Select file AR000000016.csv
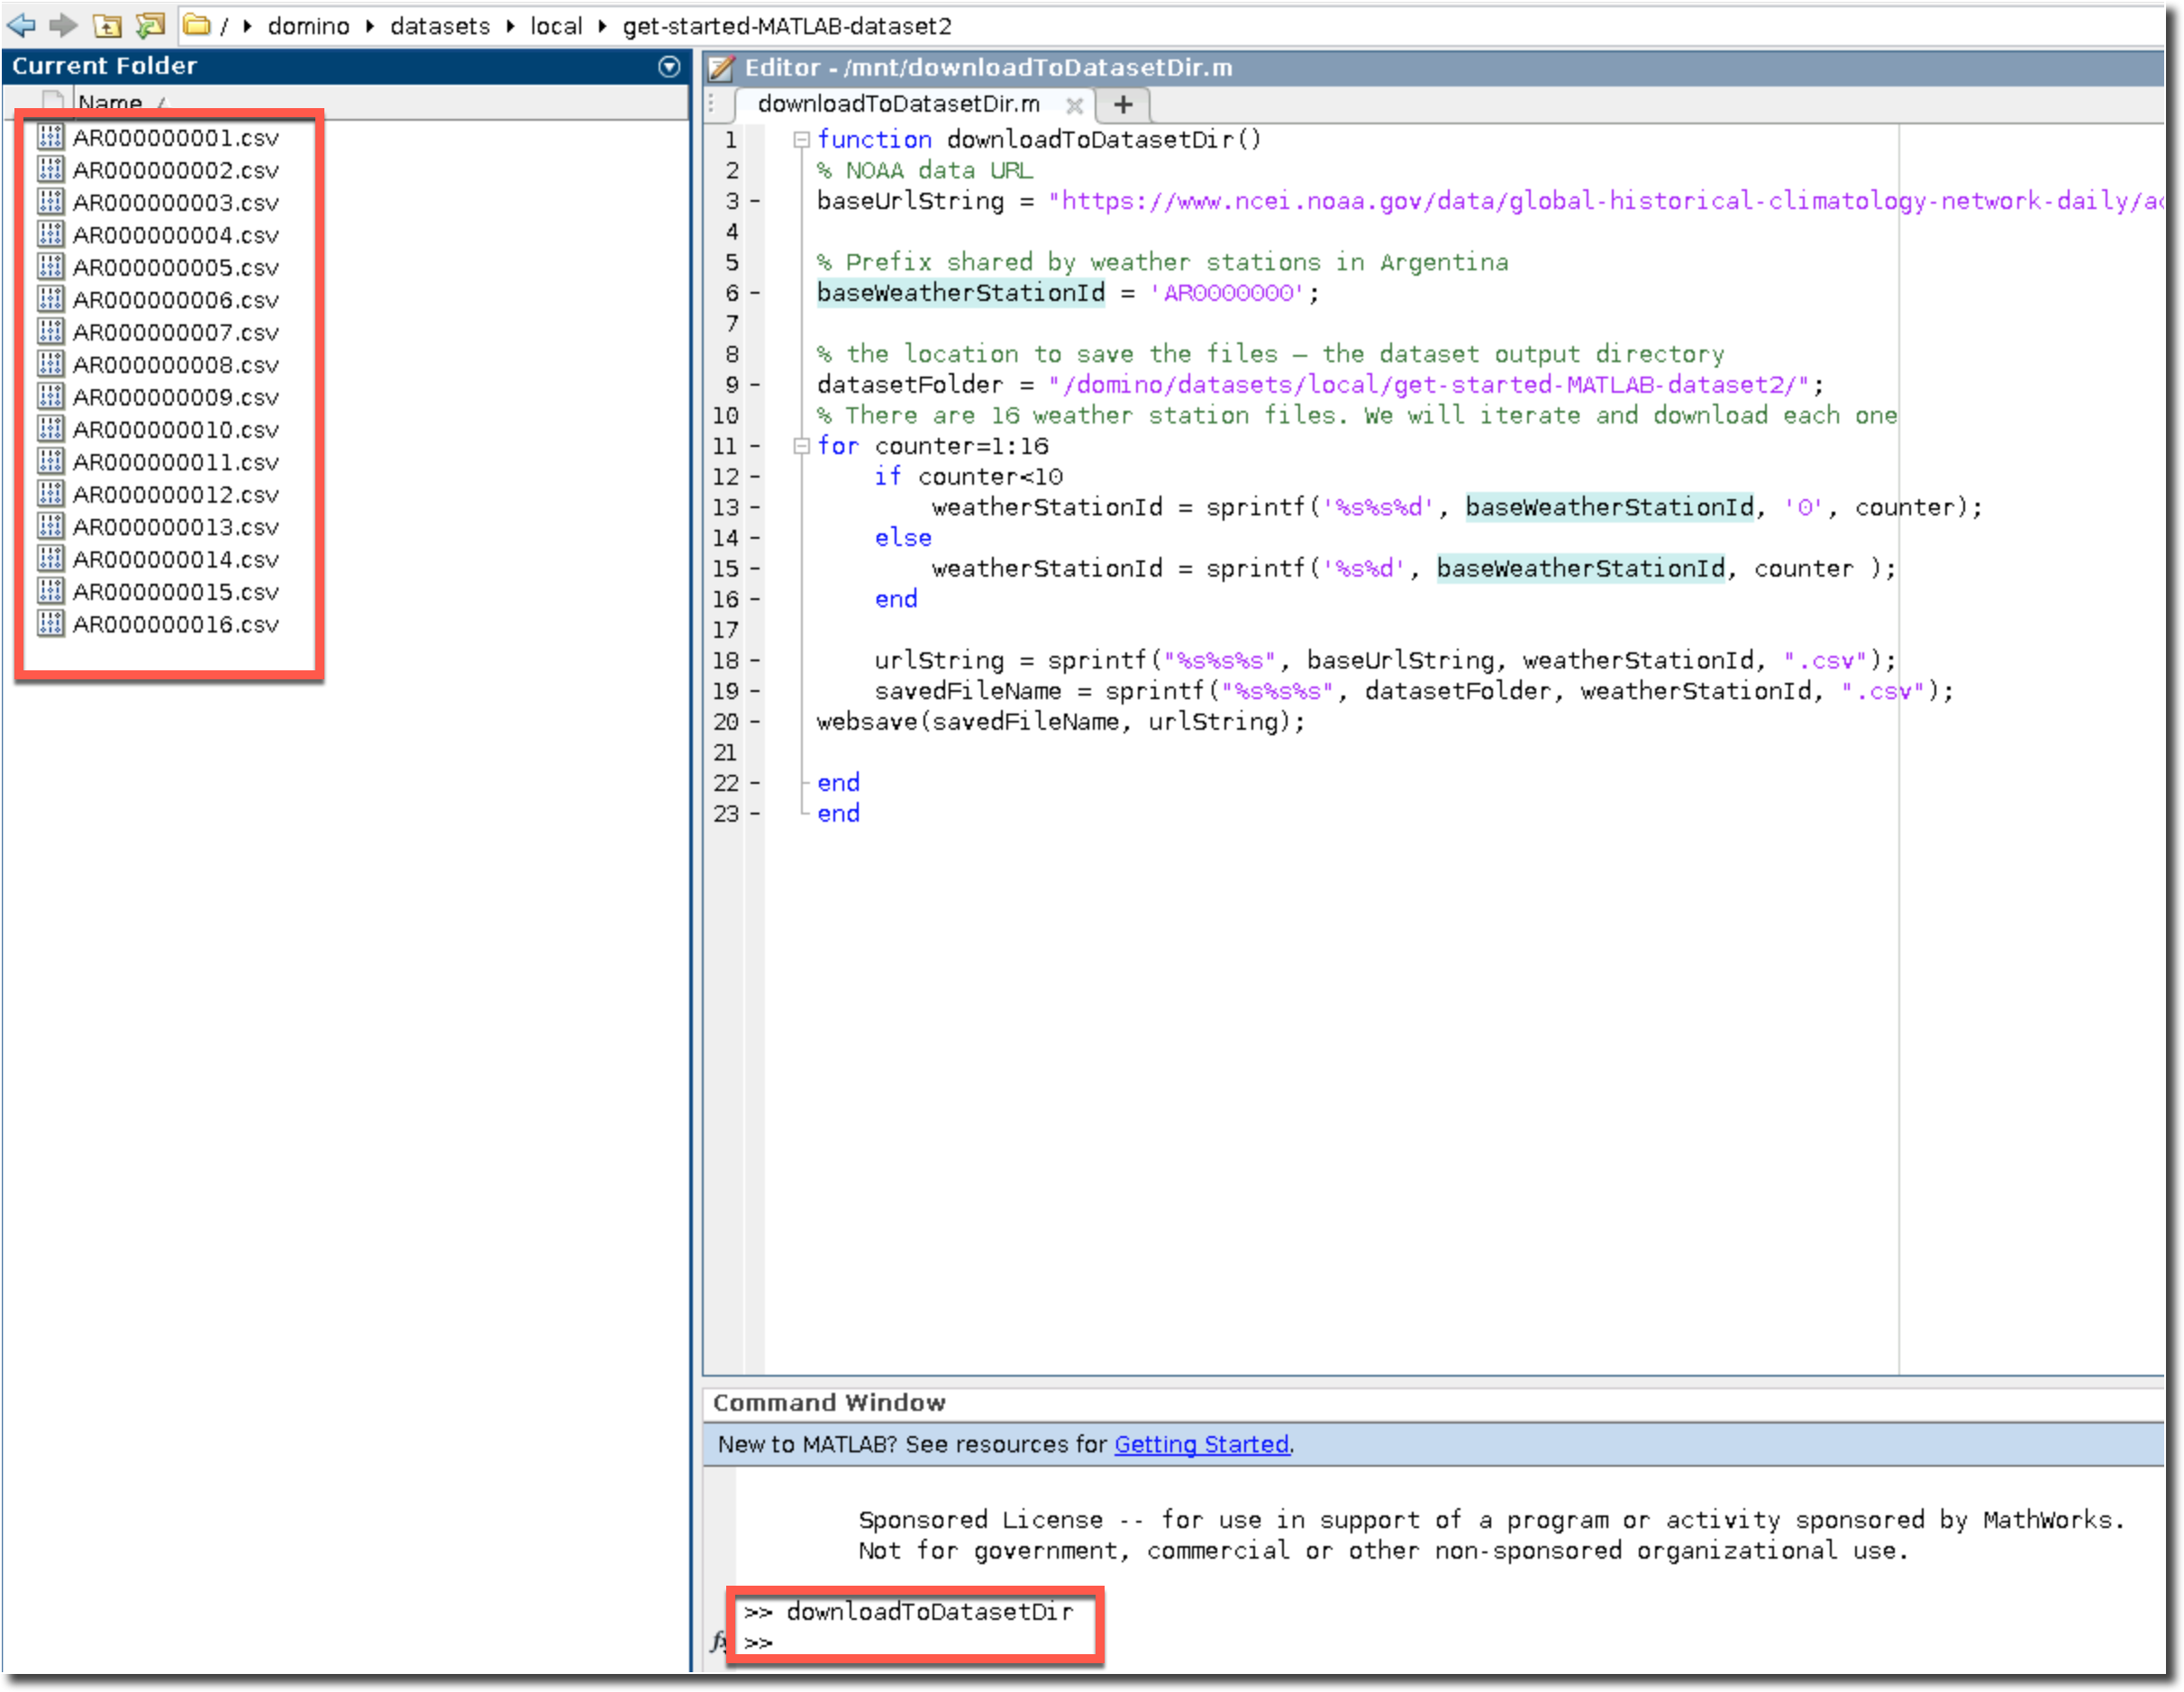The image size is (2184, 1692). [x=175, y=624]
